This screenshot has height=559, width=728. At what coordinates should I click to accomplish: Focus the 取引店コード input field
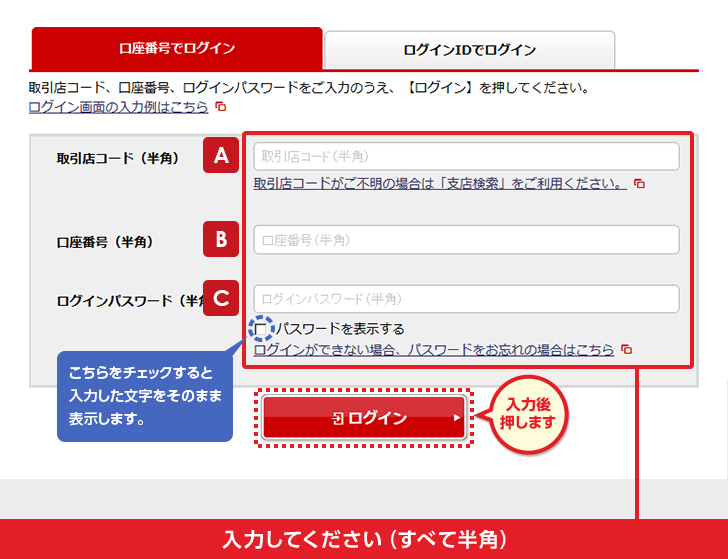coord(466,156)
